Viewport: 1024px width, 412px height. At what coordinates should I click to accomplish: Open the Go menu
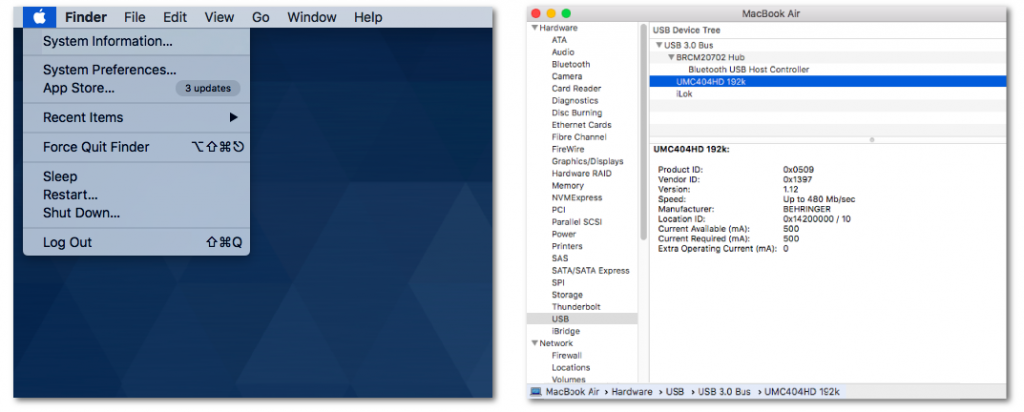261,18
